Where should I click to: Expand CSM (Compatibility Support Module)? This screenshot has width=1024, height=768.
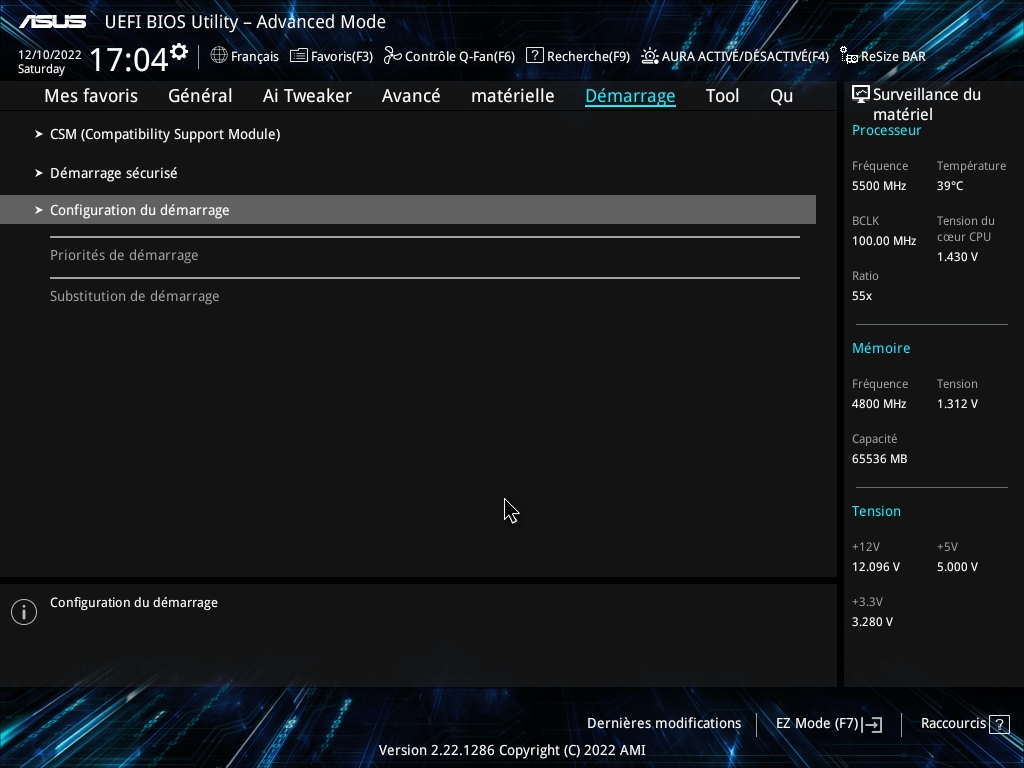165,134
